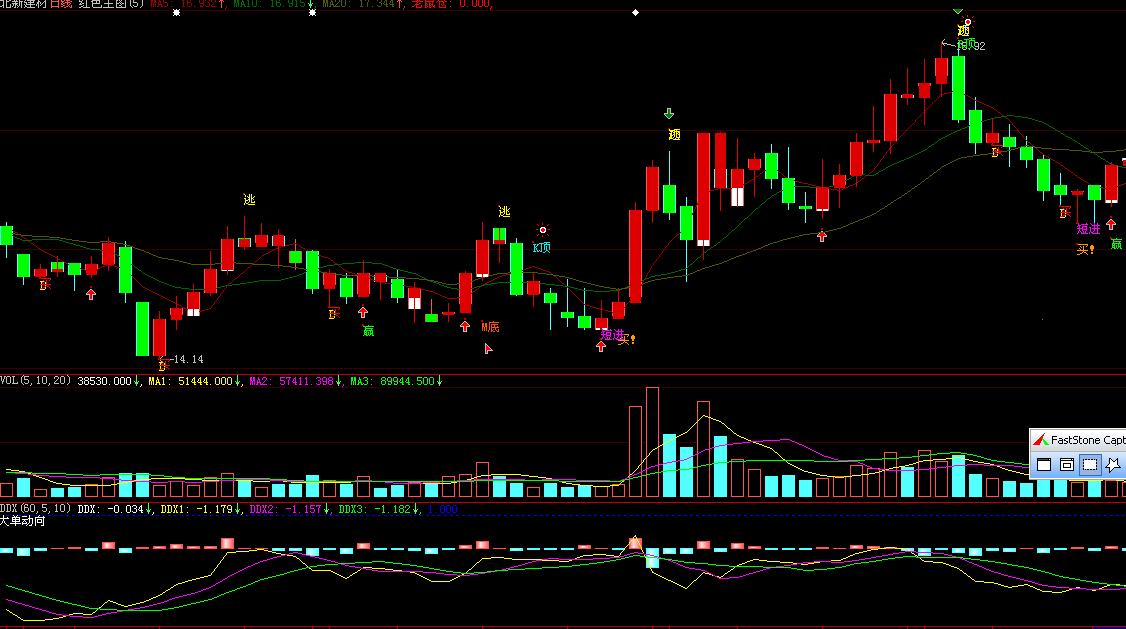Click the MA20: 17.344 header value
Screen dimensions: 1126x629
[358, 4]
